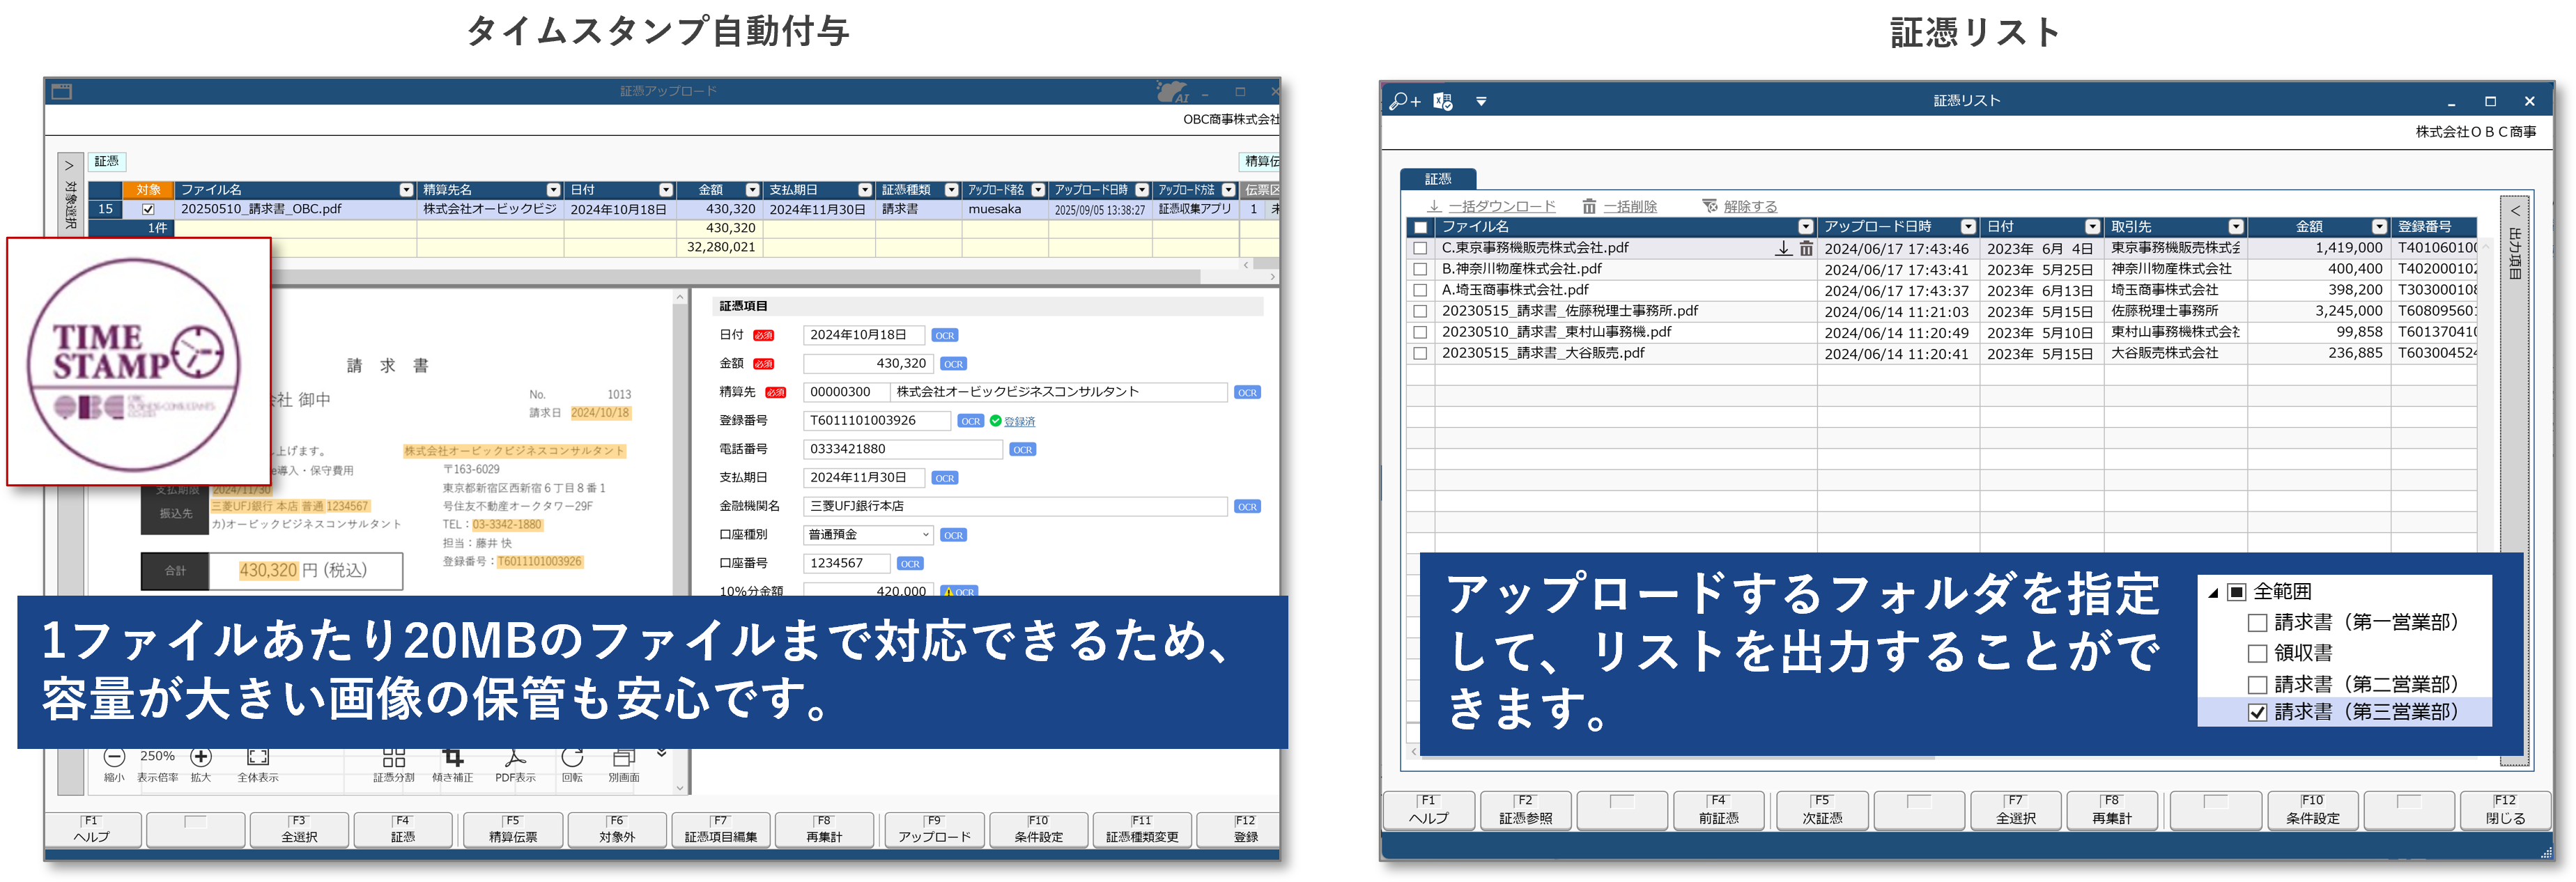Click the 回転 rotate icon

(572, 757)
